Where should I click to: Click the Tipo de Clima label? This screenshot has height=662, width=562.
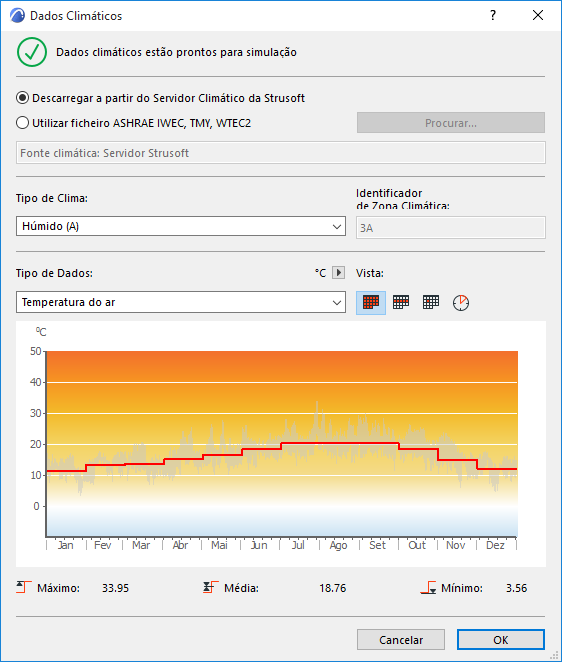tap(52, 198)
